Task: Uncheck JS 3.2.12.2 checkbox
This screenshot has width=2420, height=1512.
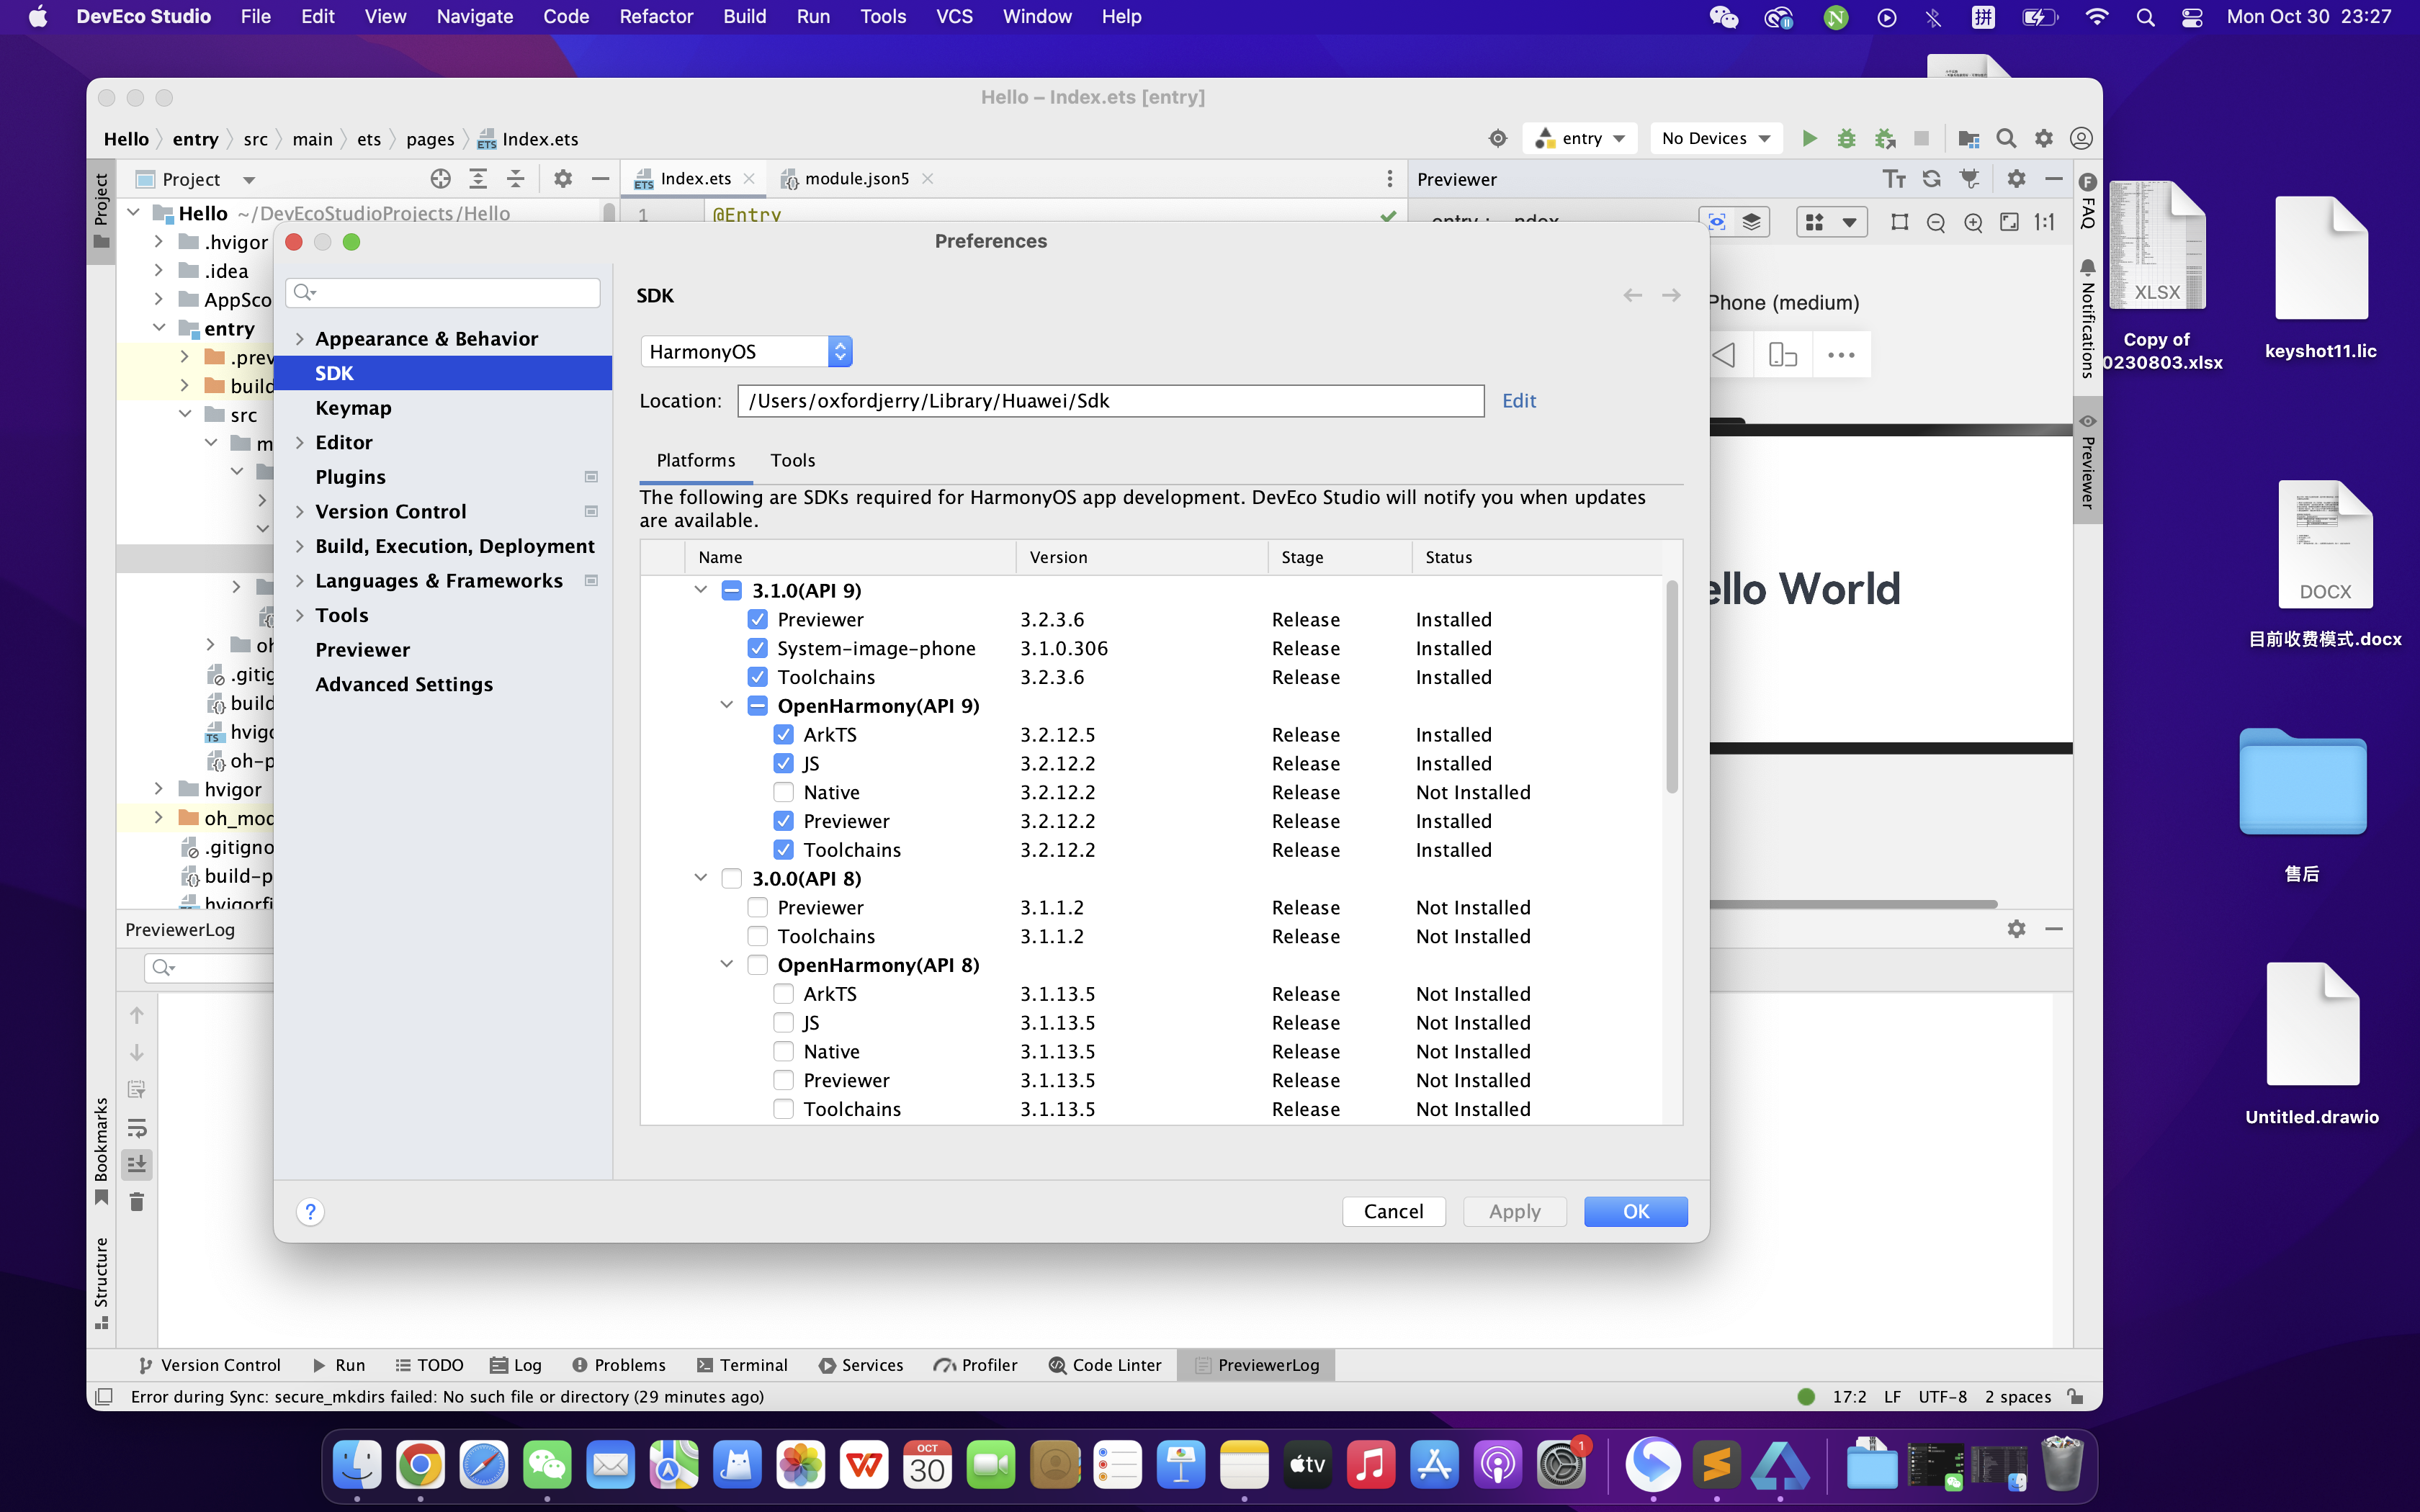Action: [784, 763]
